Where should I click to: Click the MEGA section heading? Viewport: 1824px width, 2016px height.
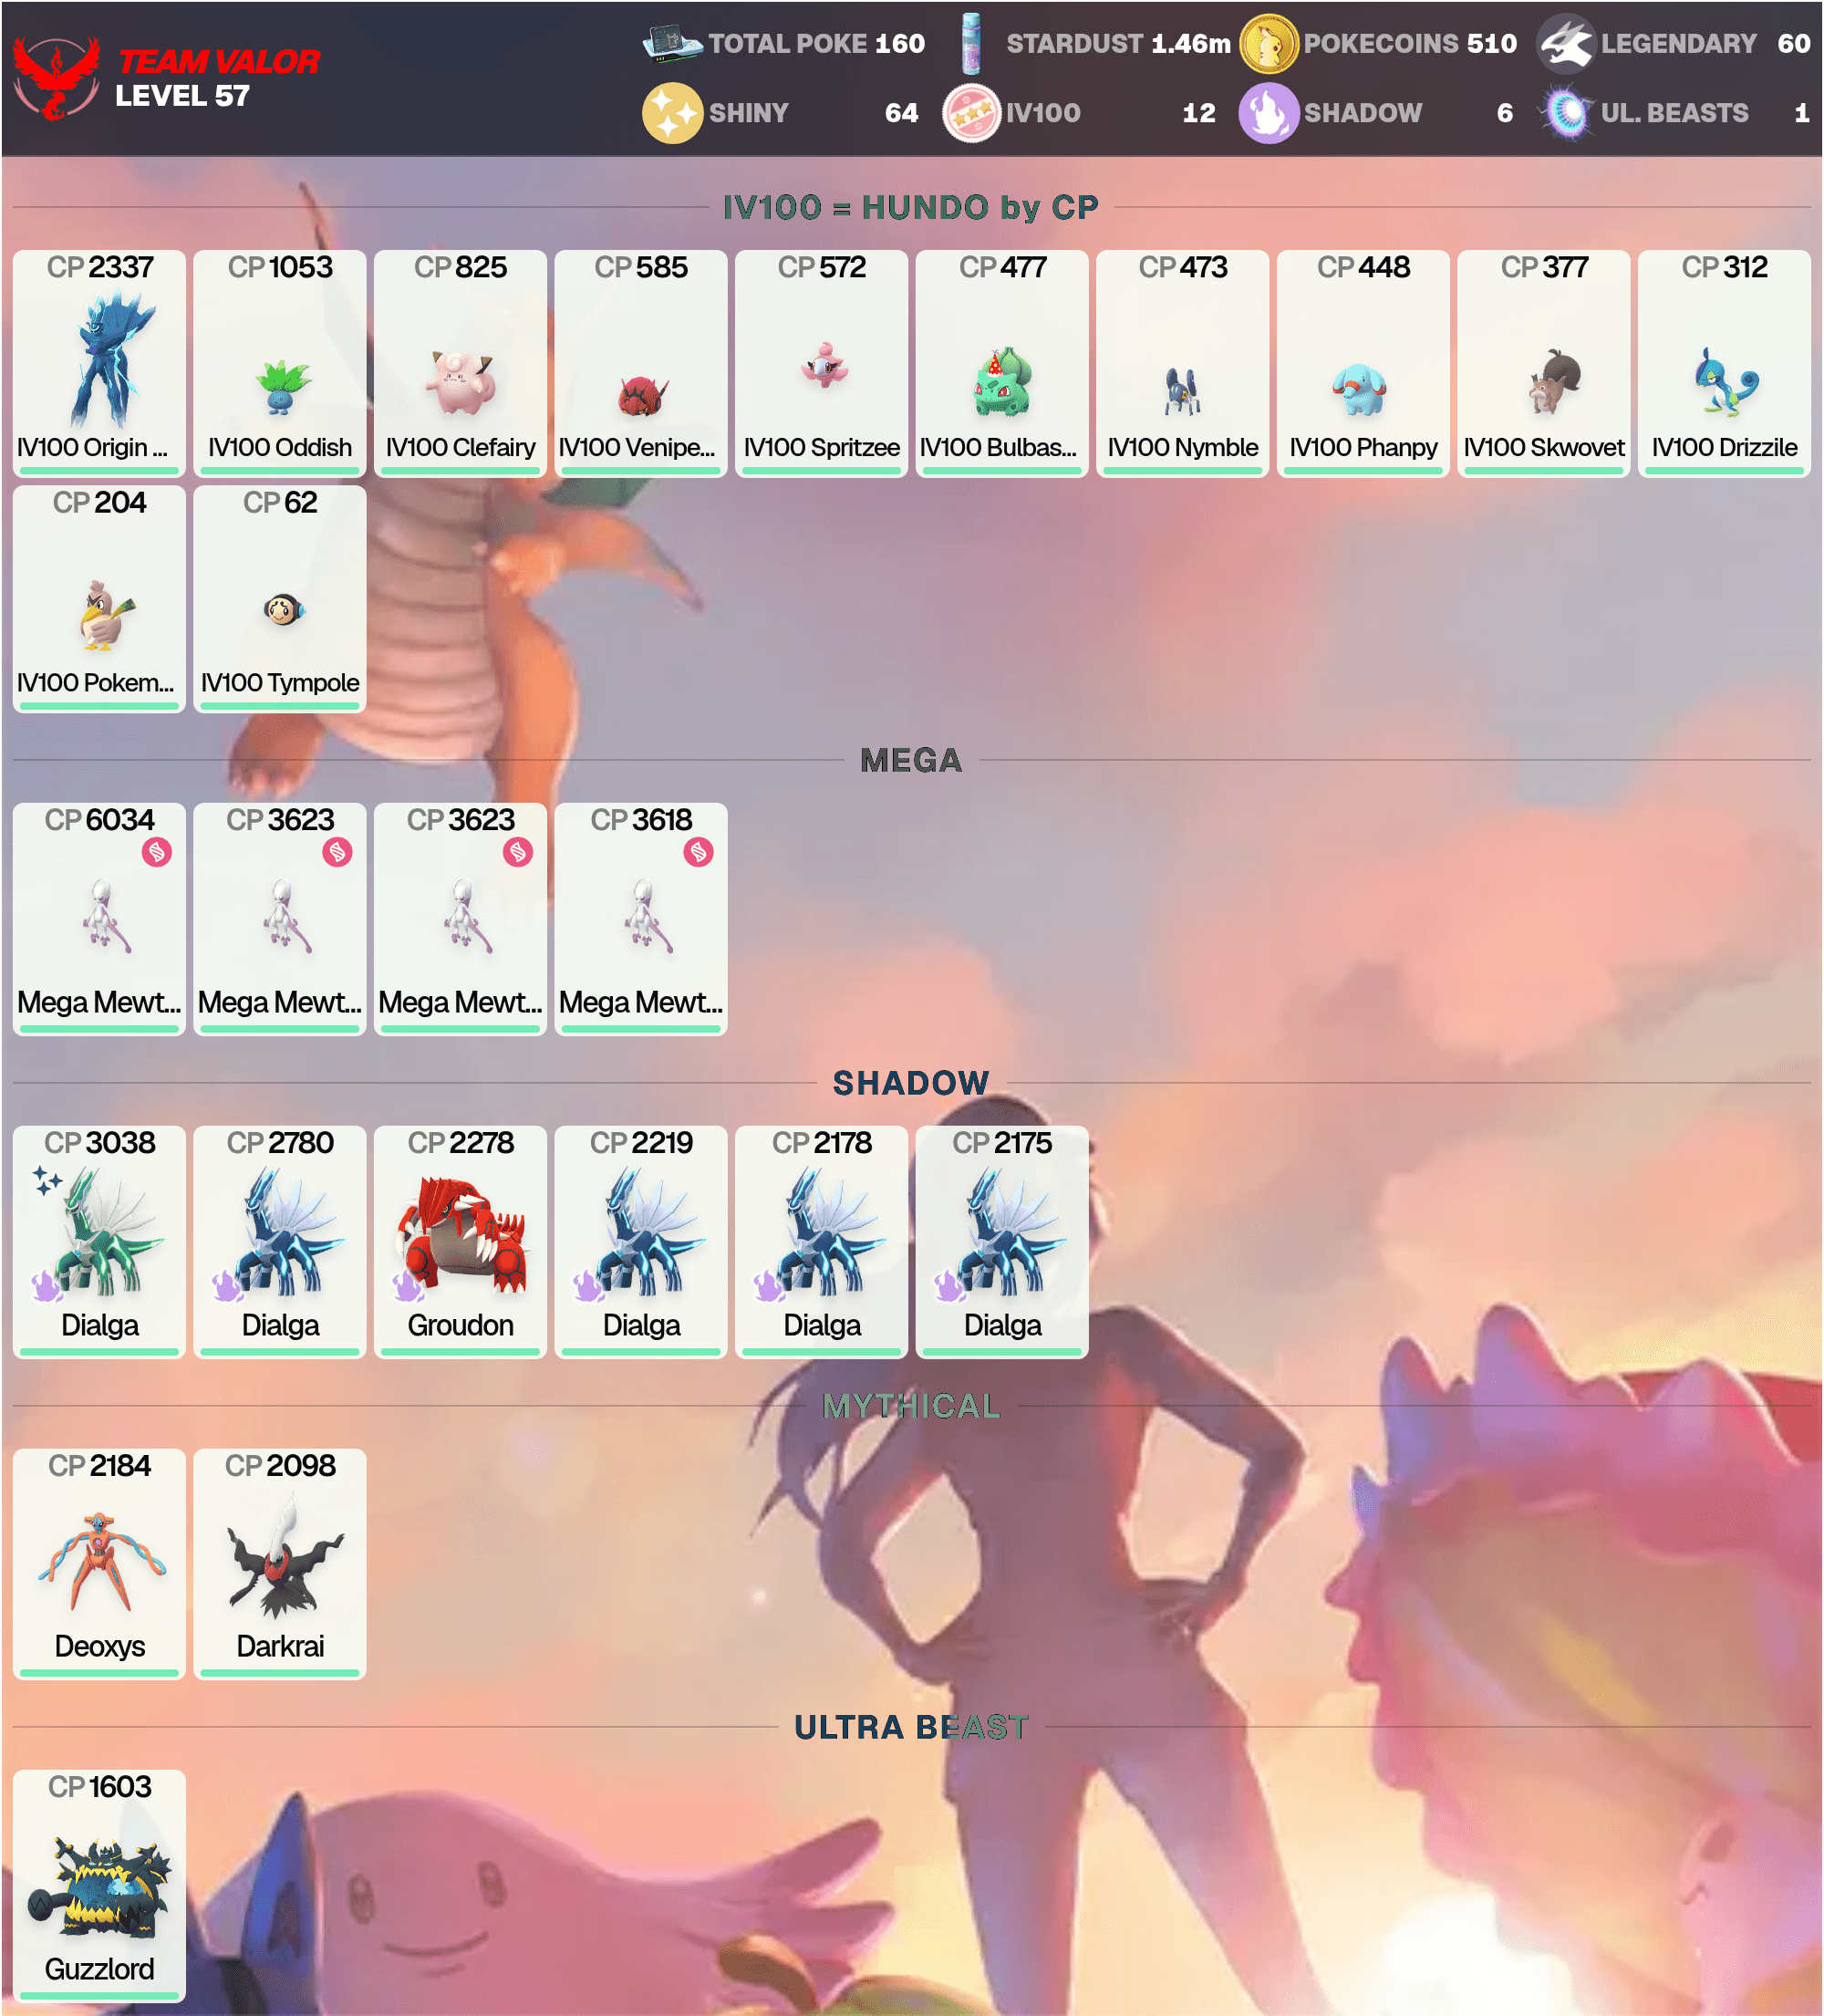coord(911,760)
